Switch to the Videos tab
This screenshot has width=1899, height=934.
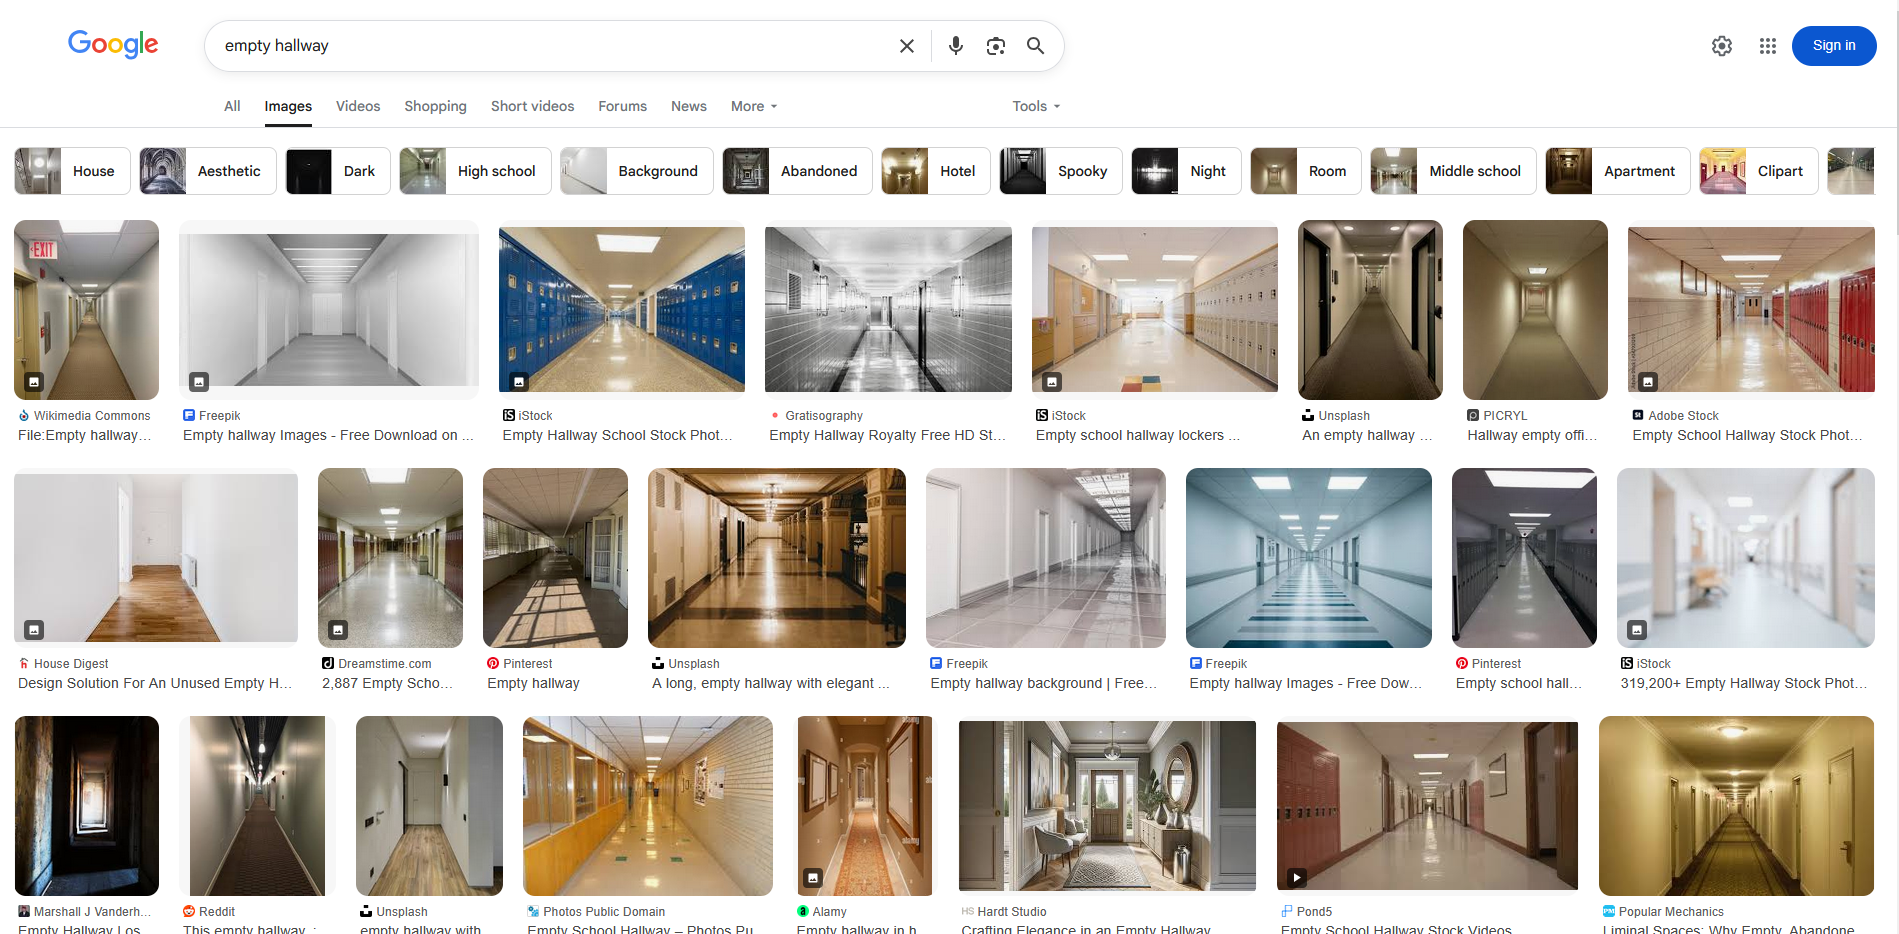357,106
